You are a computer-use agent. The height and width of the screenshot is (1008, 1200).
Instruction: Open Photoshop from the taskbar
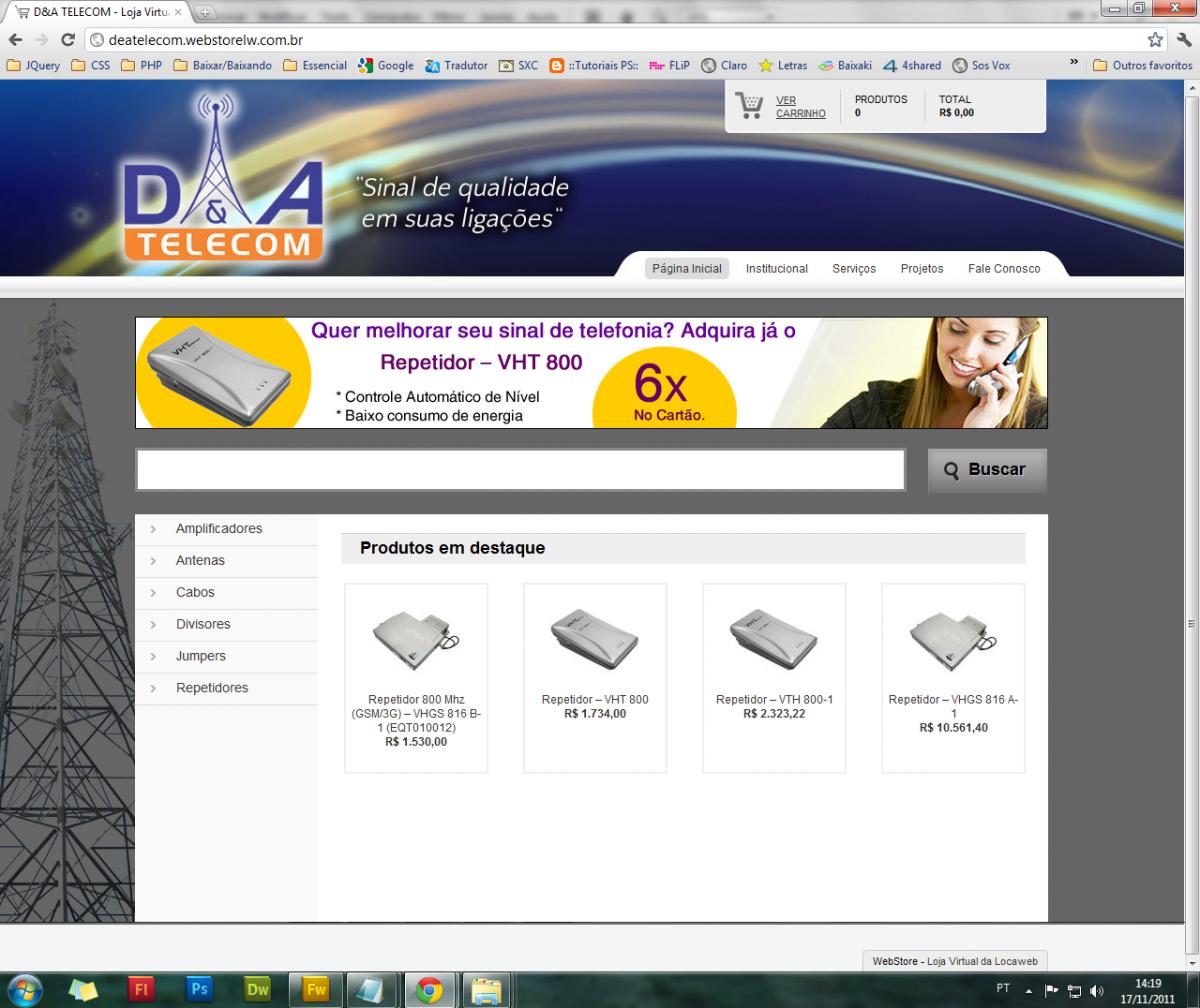pyautogui.click(x=200, y=989)
